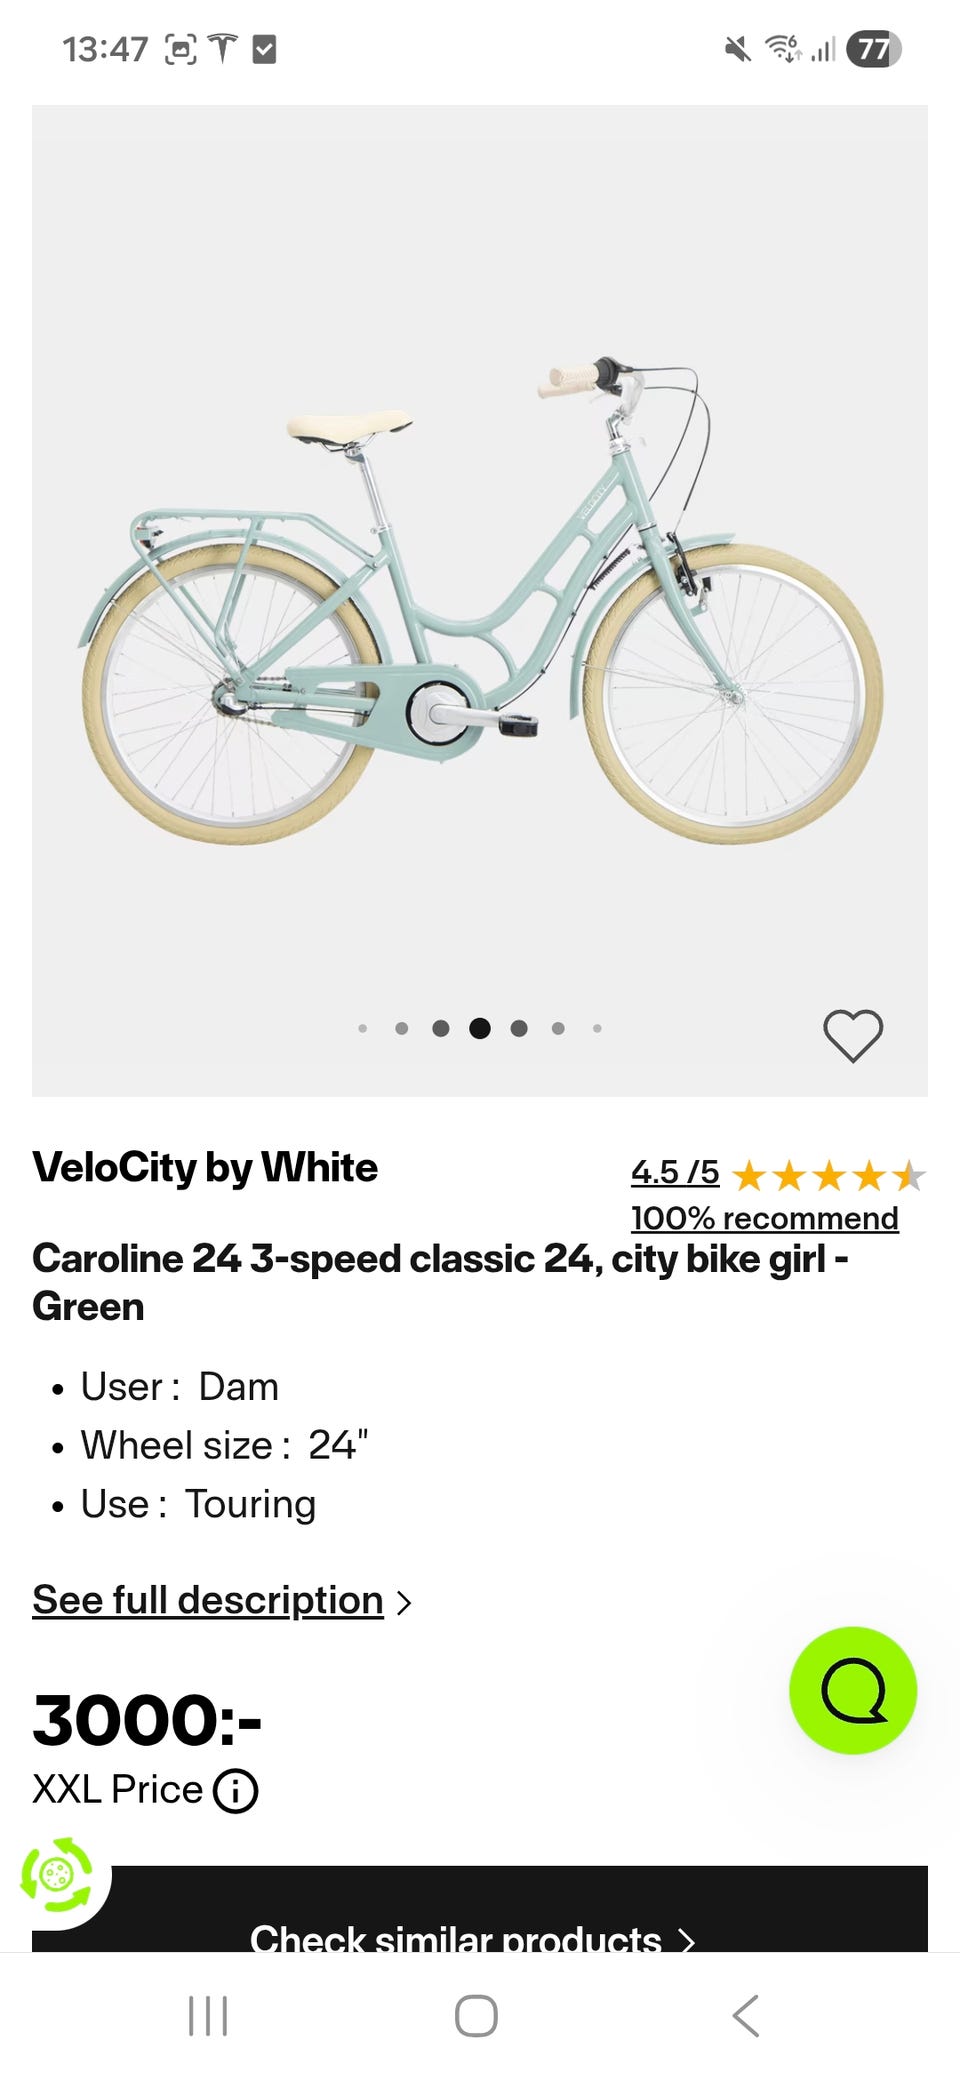960x2080 pixels.
Task: Tap the green recycle badge icon
Action: click(x=57, y=1874)
